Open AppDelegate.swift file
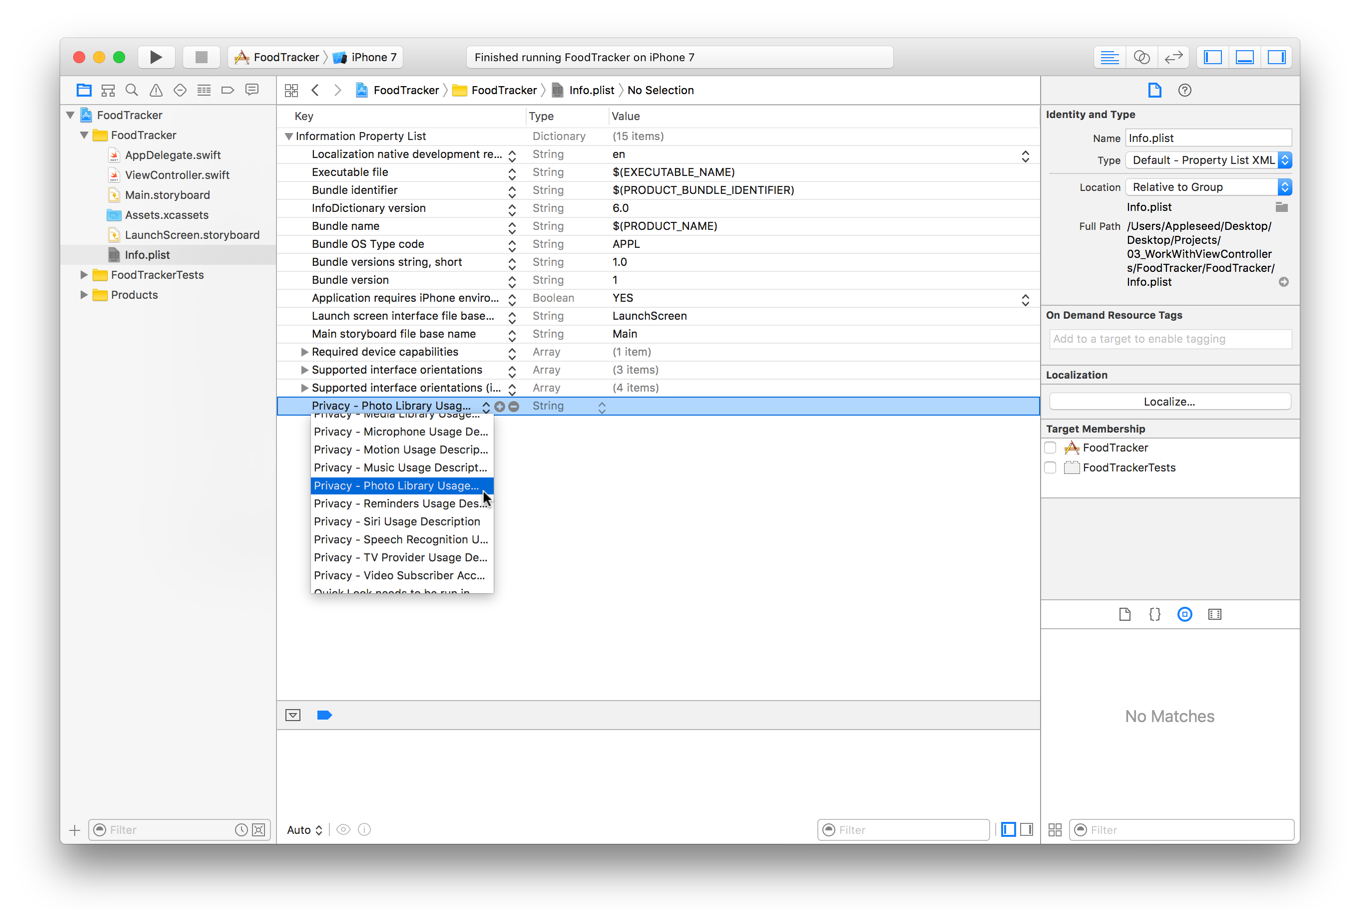Screen dimensions: 1360x921 172,155
